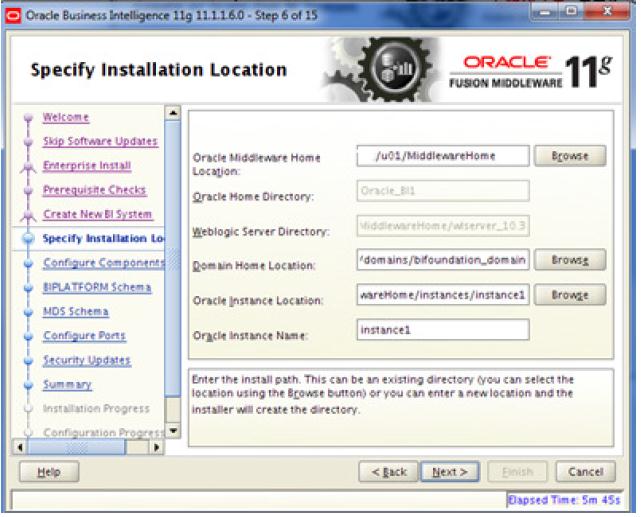Go back with the Back button
Viewport: 641px width, 517px height.
click(x=388, y=472)
